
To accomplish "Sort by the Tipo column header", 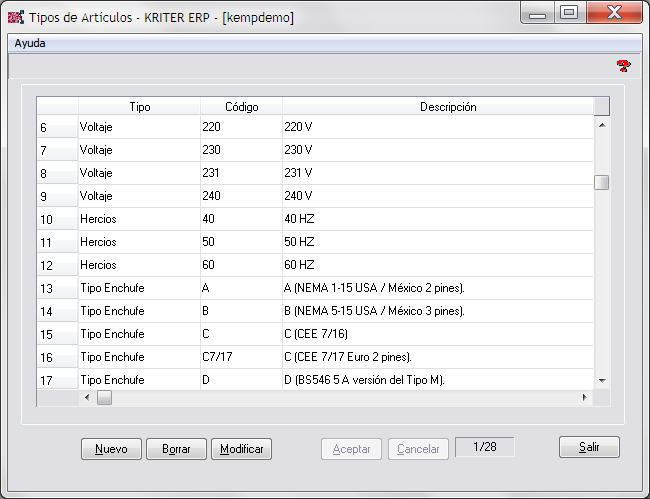I will 140,106.
